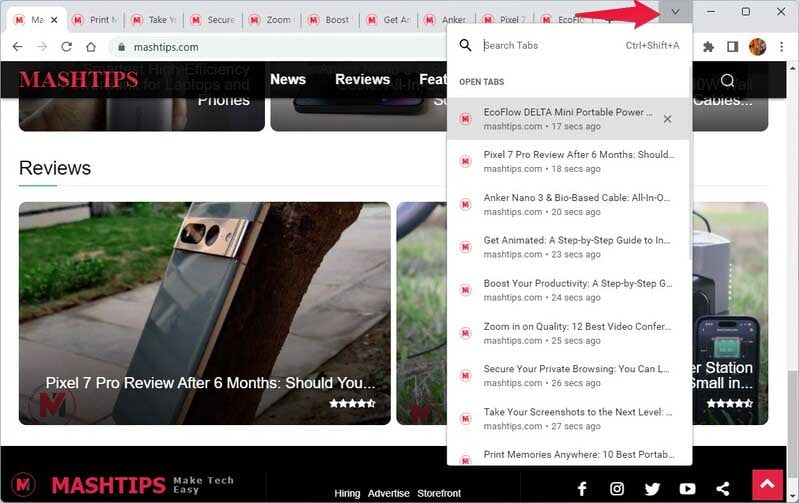Screen dimensions: 799x503
Task: Switch to Secure Your Private Browsing entry
Action: click(569, 376)
